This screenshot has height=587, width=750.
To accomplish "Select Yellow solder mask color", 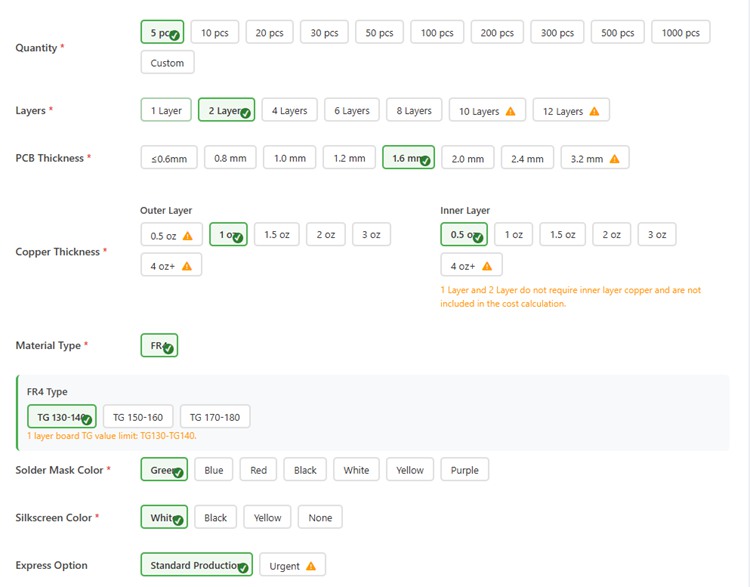I will click(409, 470).
